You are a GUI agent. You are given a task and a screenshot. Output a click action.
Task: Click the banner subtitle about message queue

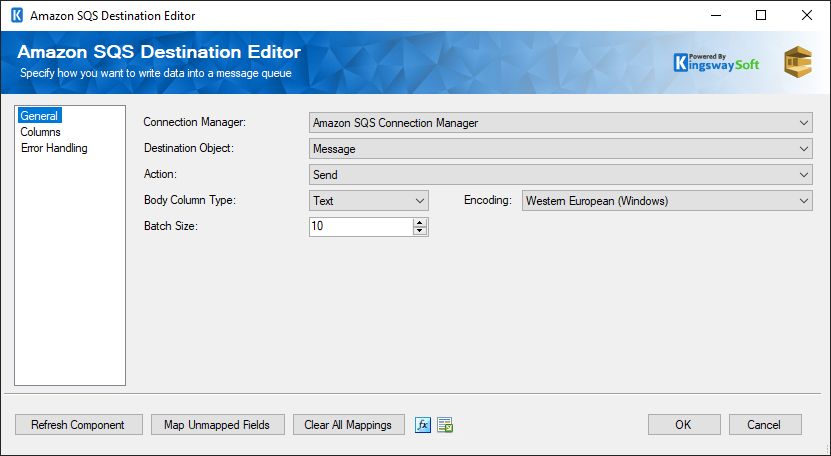156,73
